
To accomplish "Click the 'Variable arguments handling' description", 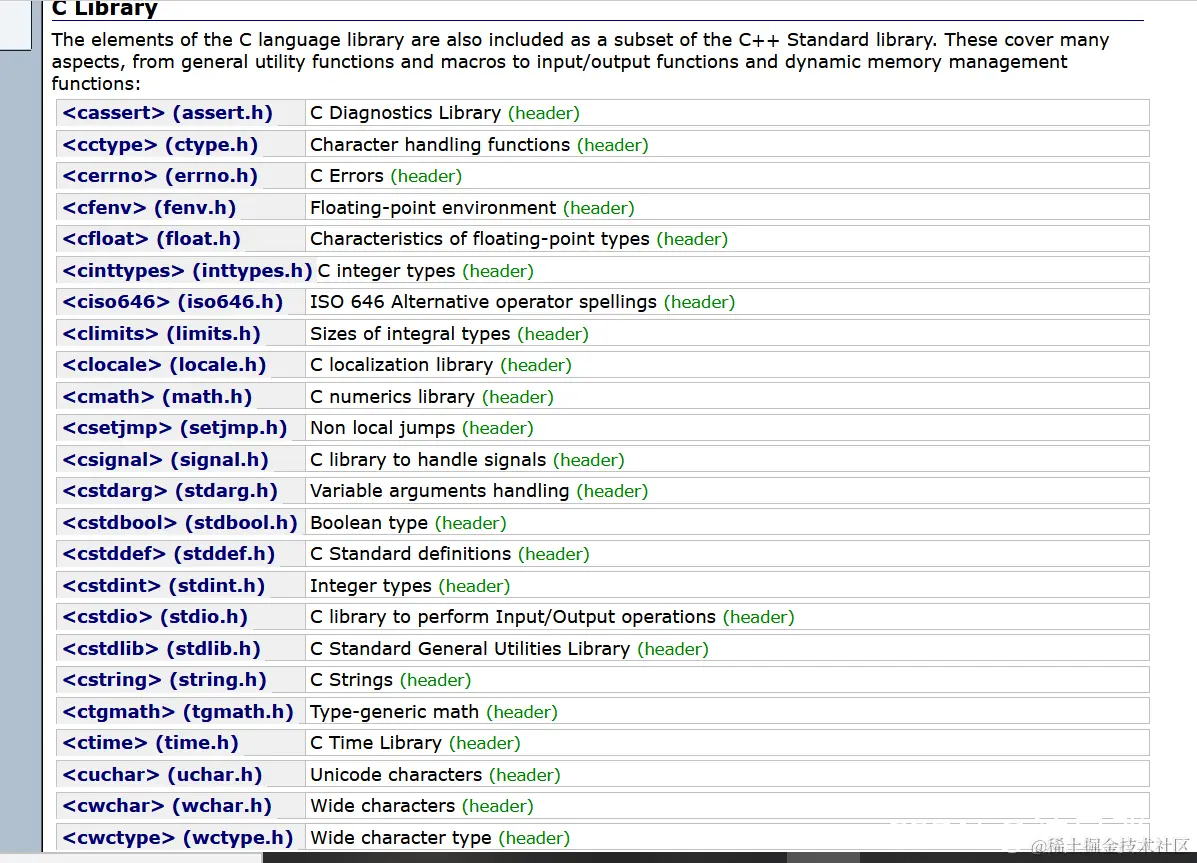I will pyautogui.click(x=440, y=491).
